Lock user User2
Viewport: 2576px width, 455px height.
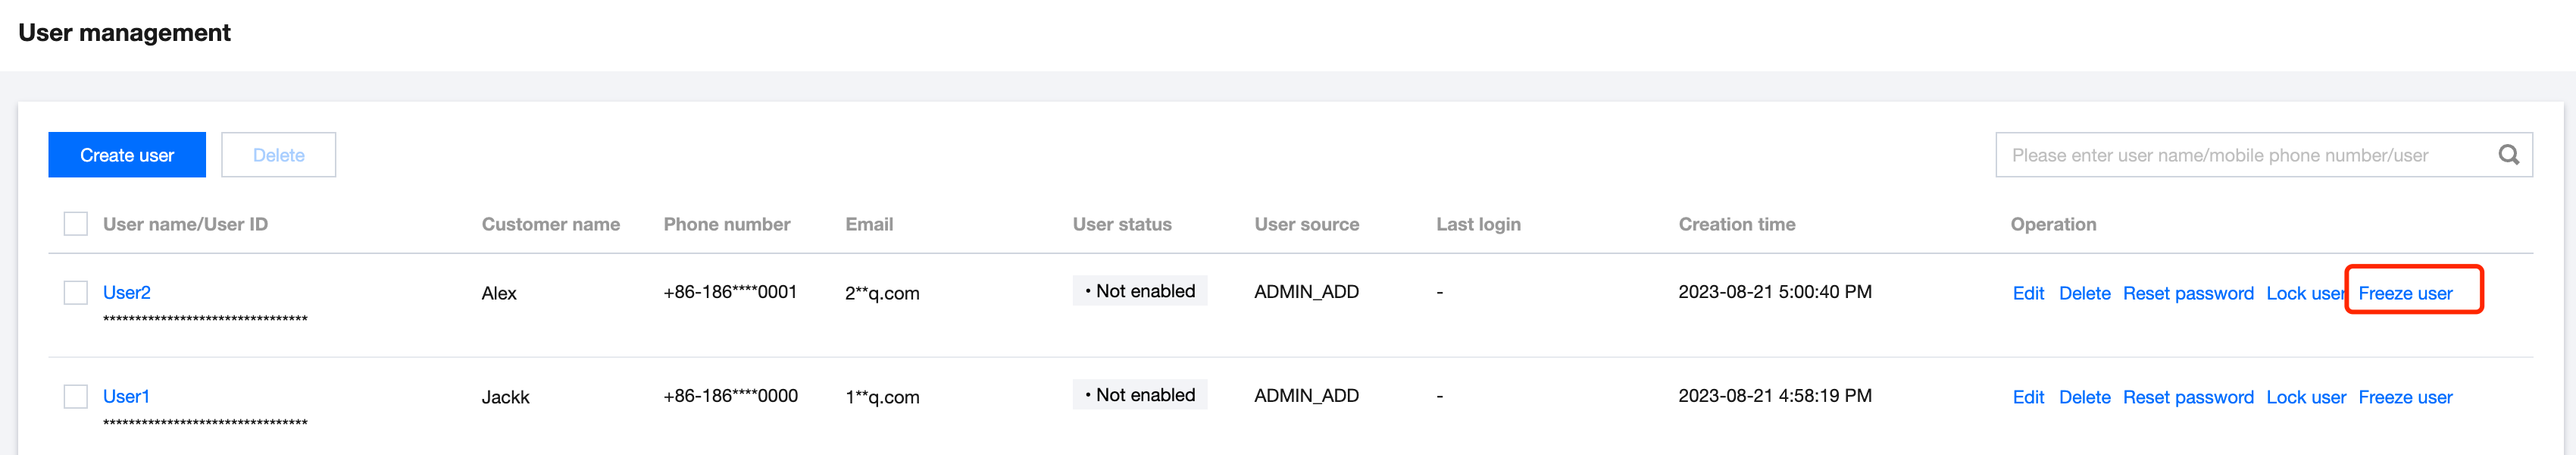(2303, 293)
